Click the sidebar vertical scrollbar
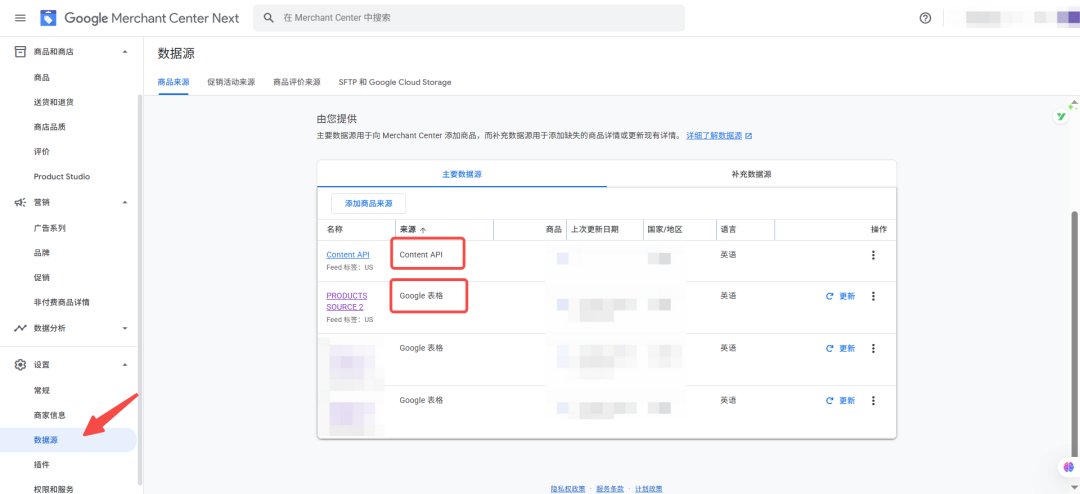Viewport: 1080px width, 494px height. pyautogui.click(x=141, y=289)
